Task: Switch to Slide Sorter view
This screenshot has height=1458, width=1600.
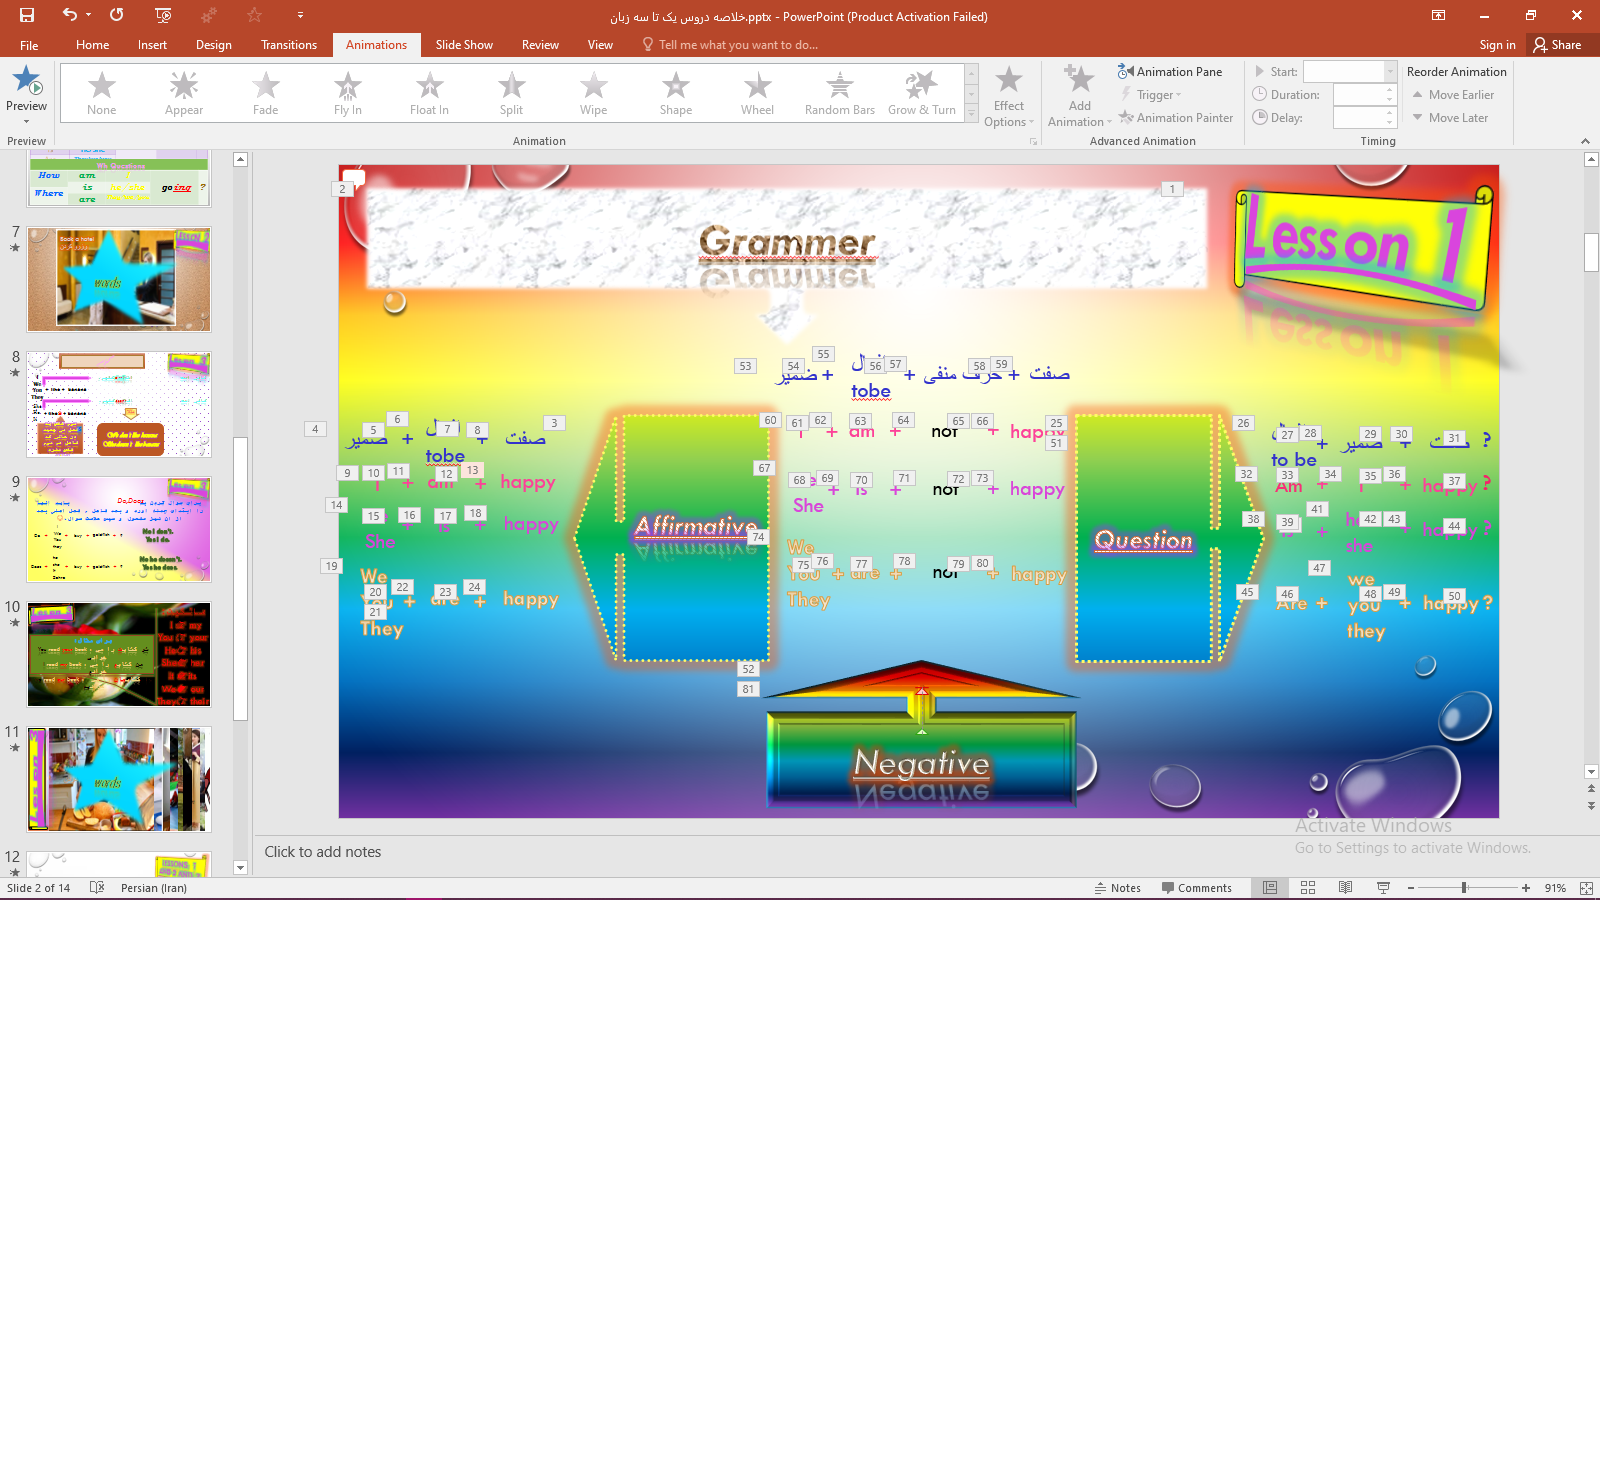Action: coord(1308,888)
